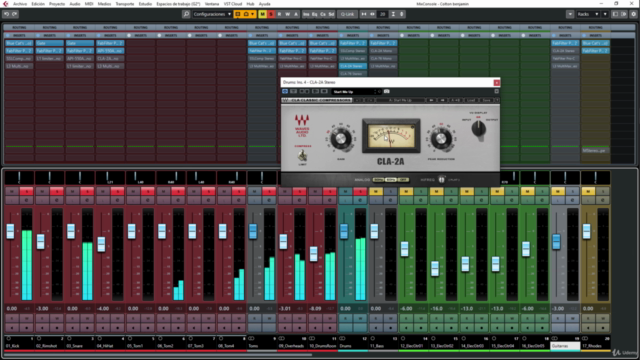Bypass all EQs with the Eq button
Image resolution: width=640 pixels, height=360 pixels.
coord(315,14)
